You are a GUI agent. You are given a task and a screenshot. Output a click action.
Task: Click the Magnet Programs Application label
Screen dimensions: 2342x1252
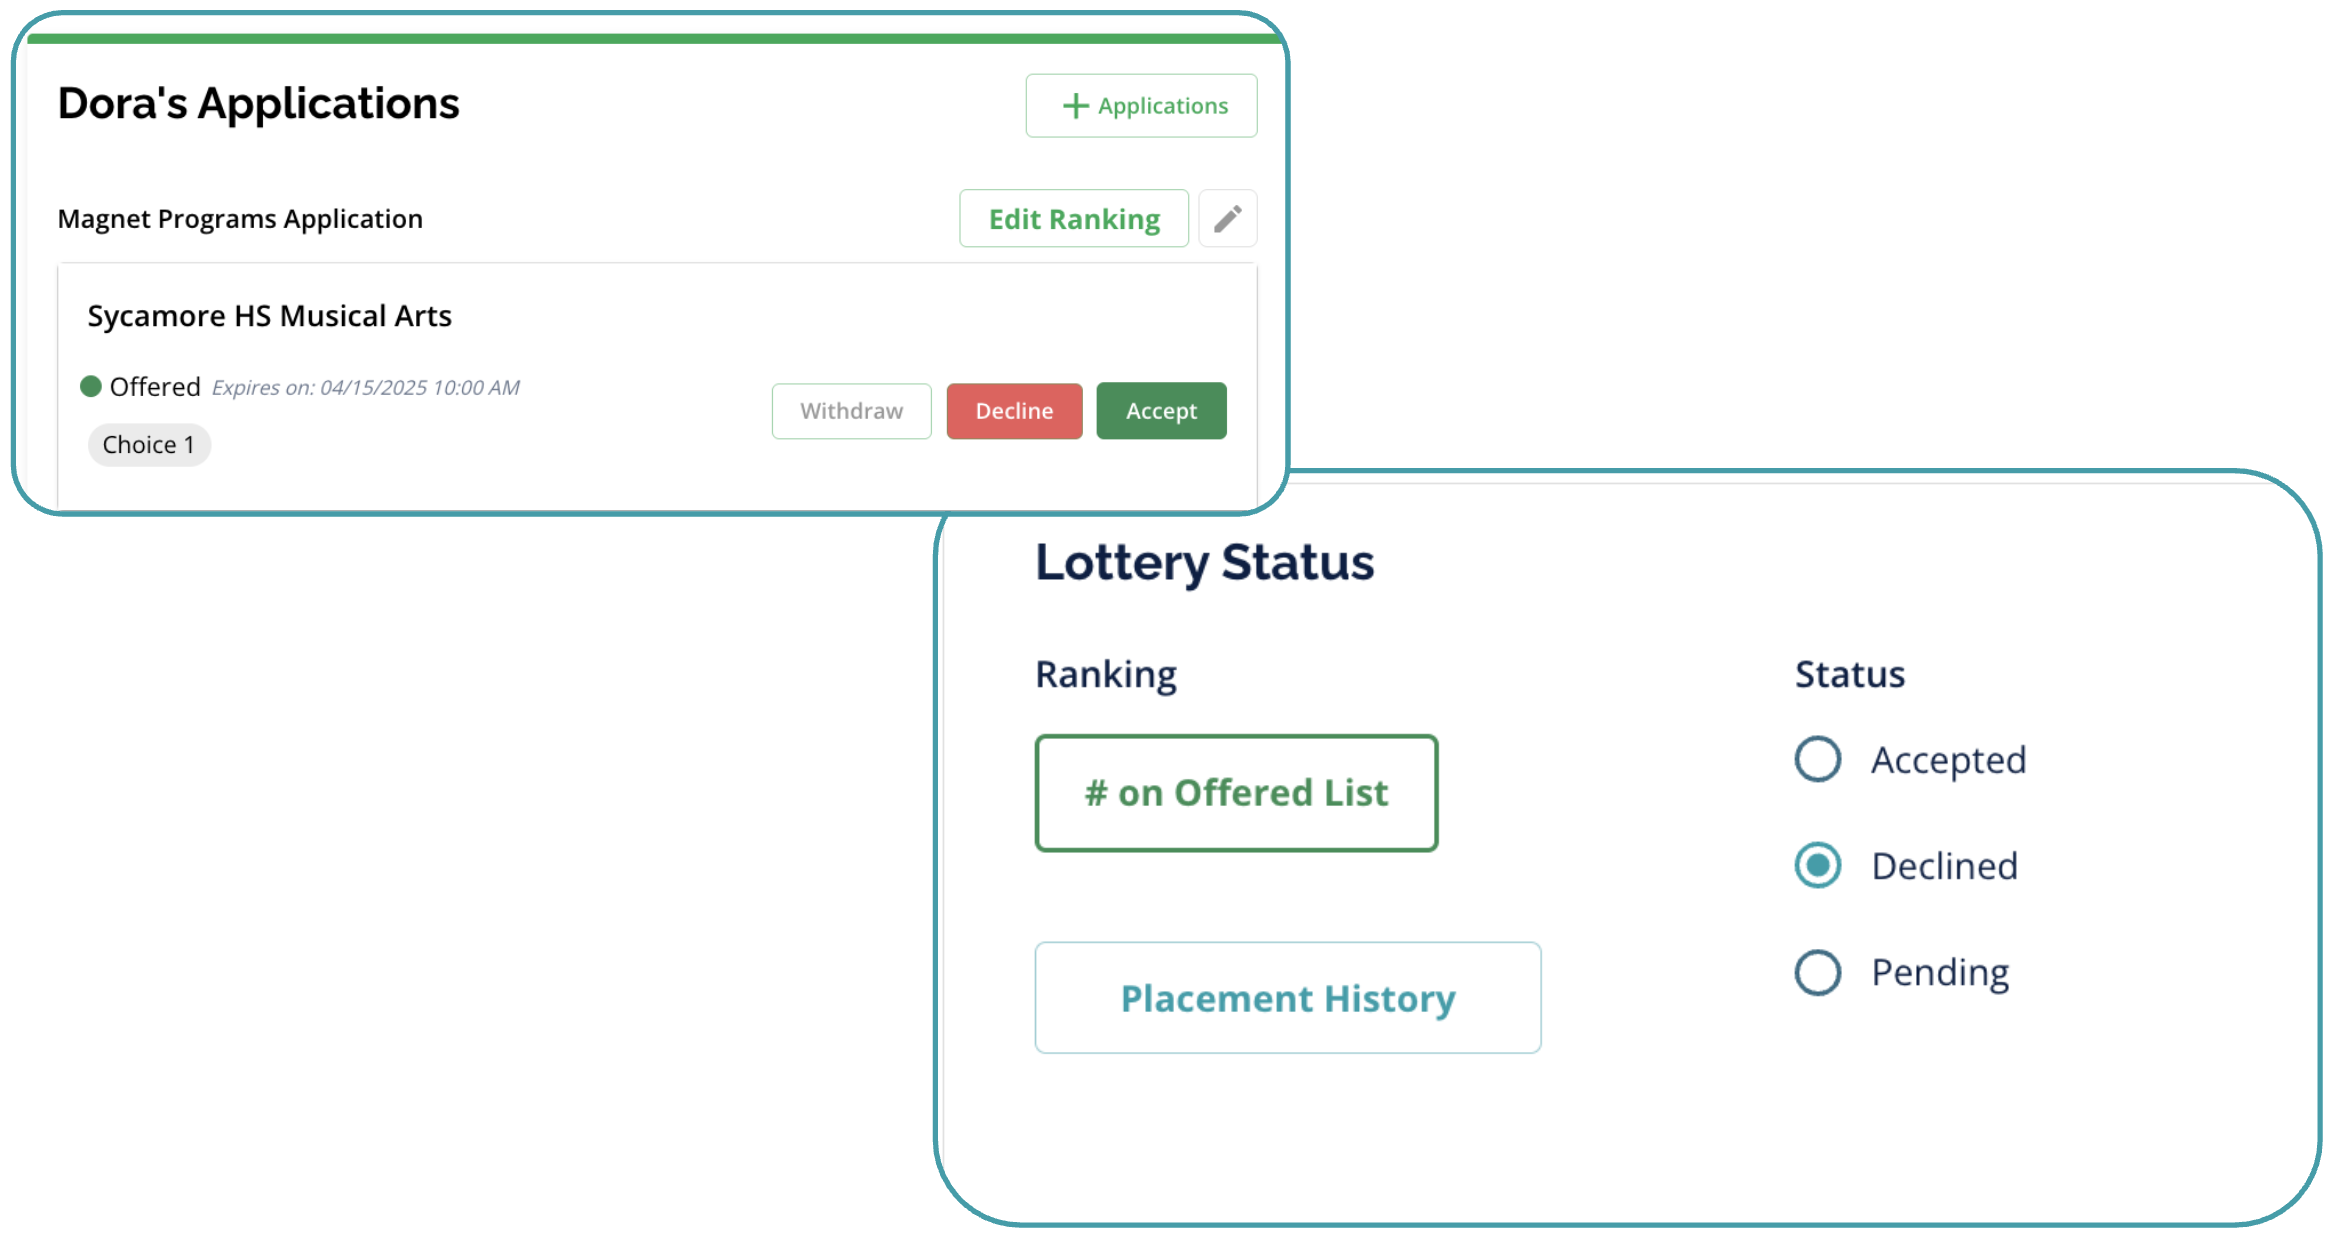tap(240, 219)
